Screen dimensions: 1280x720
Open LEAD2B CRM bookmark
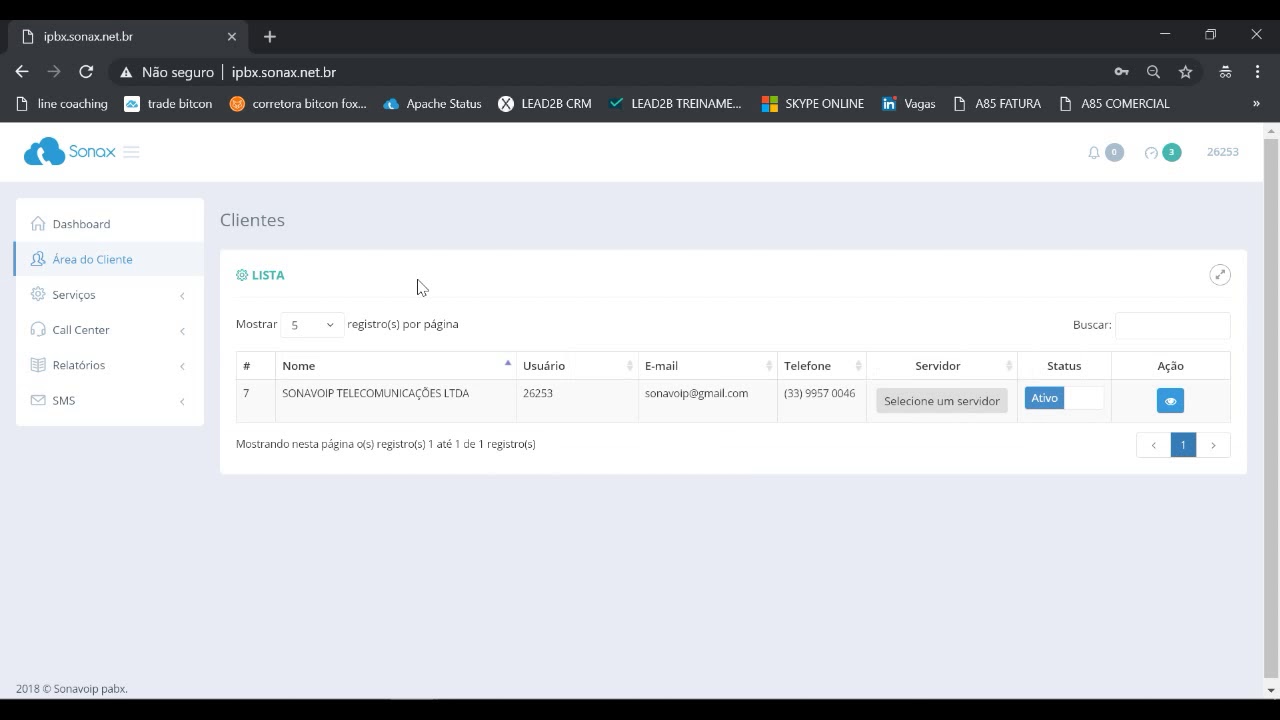545,103
